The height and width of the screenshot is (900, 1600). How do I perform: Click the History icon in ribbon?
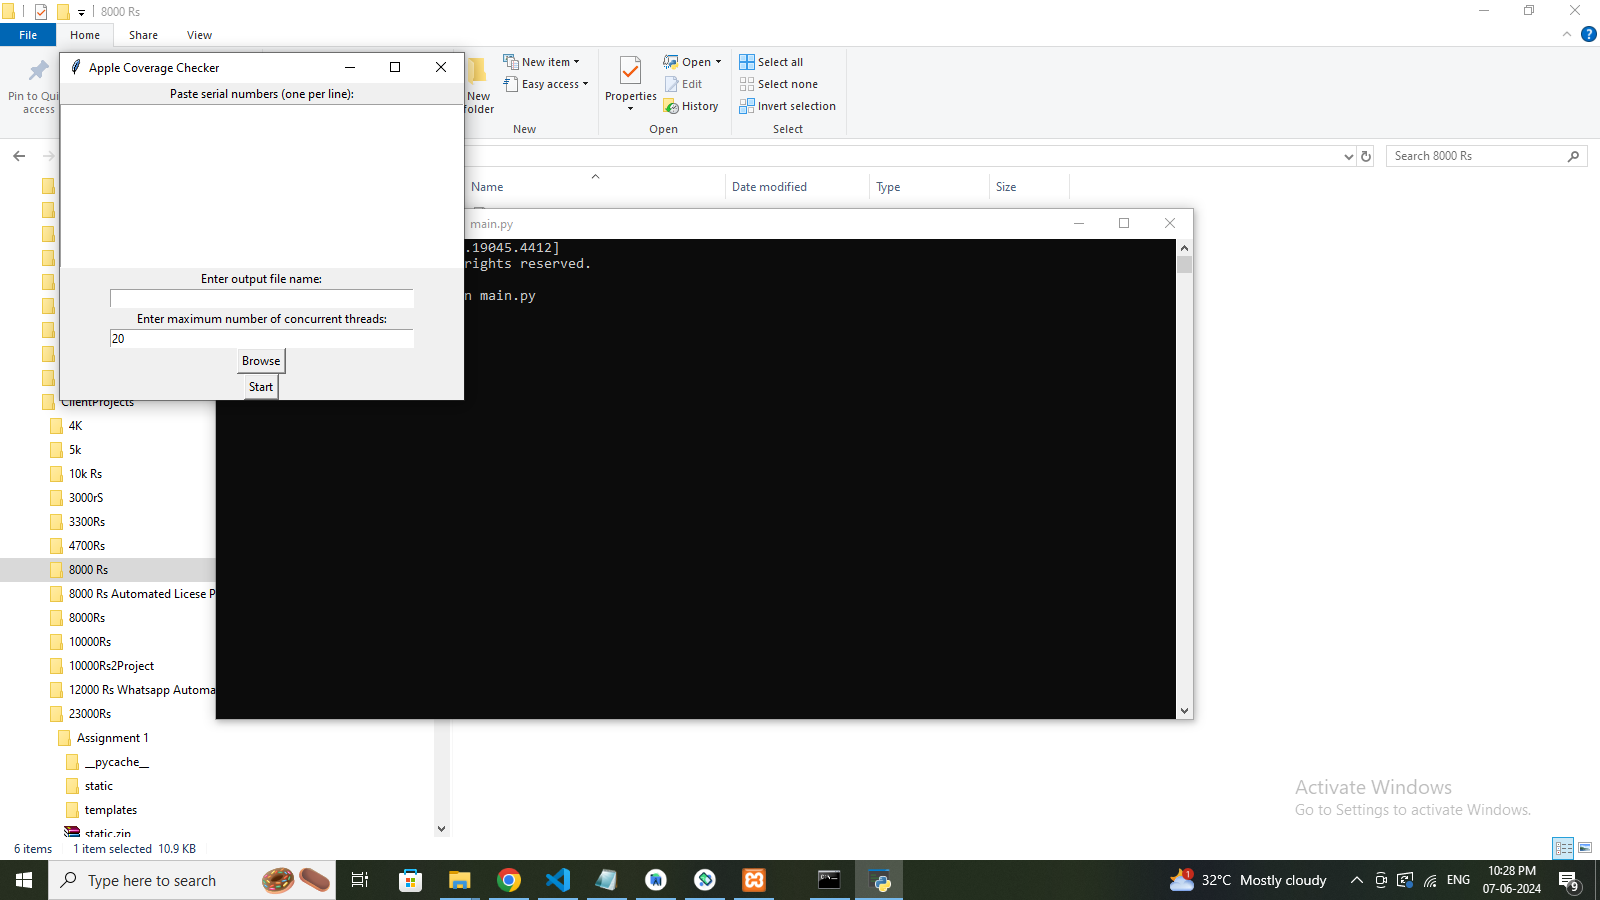tap(672, 107)
